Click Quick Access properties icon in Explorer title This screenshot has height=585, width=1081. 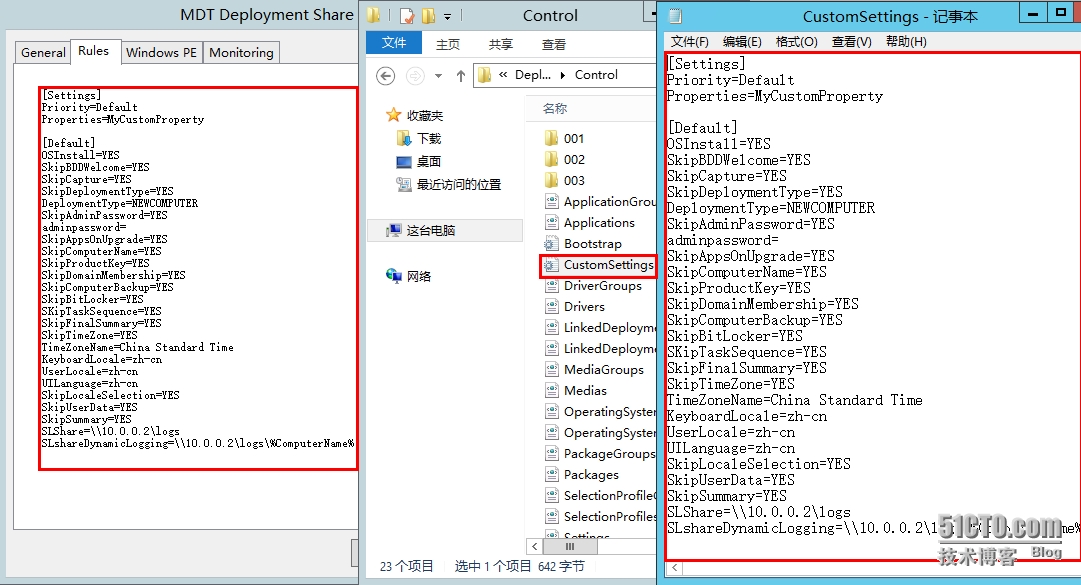click(x=408, y=15)
